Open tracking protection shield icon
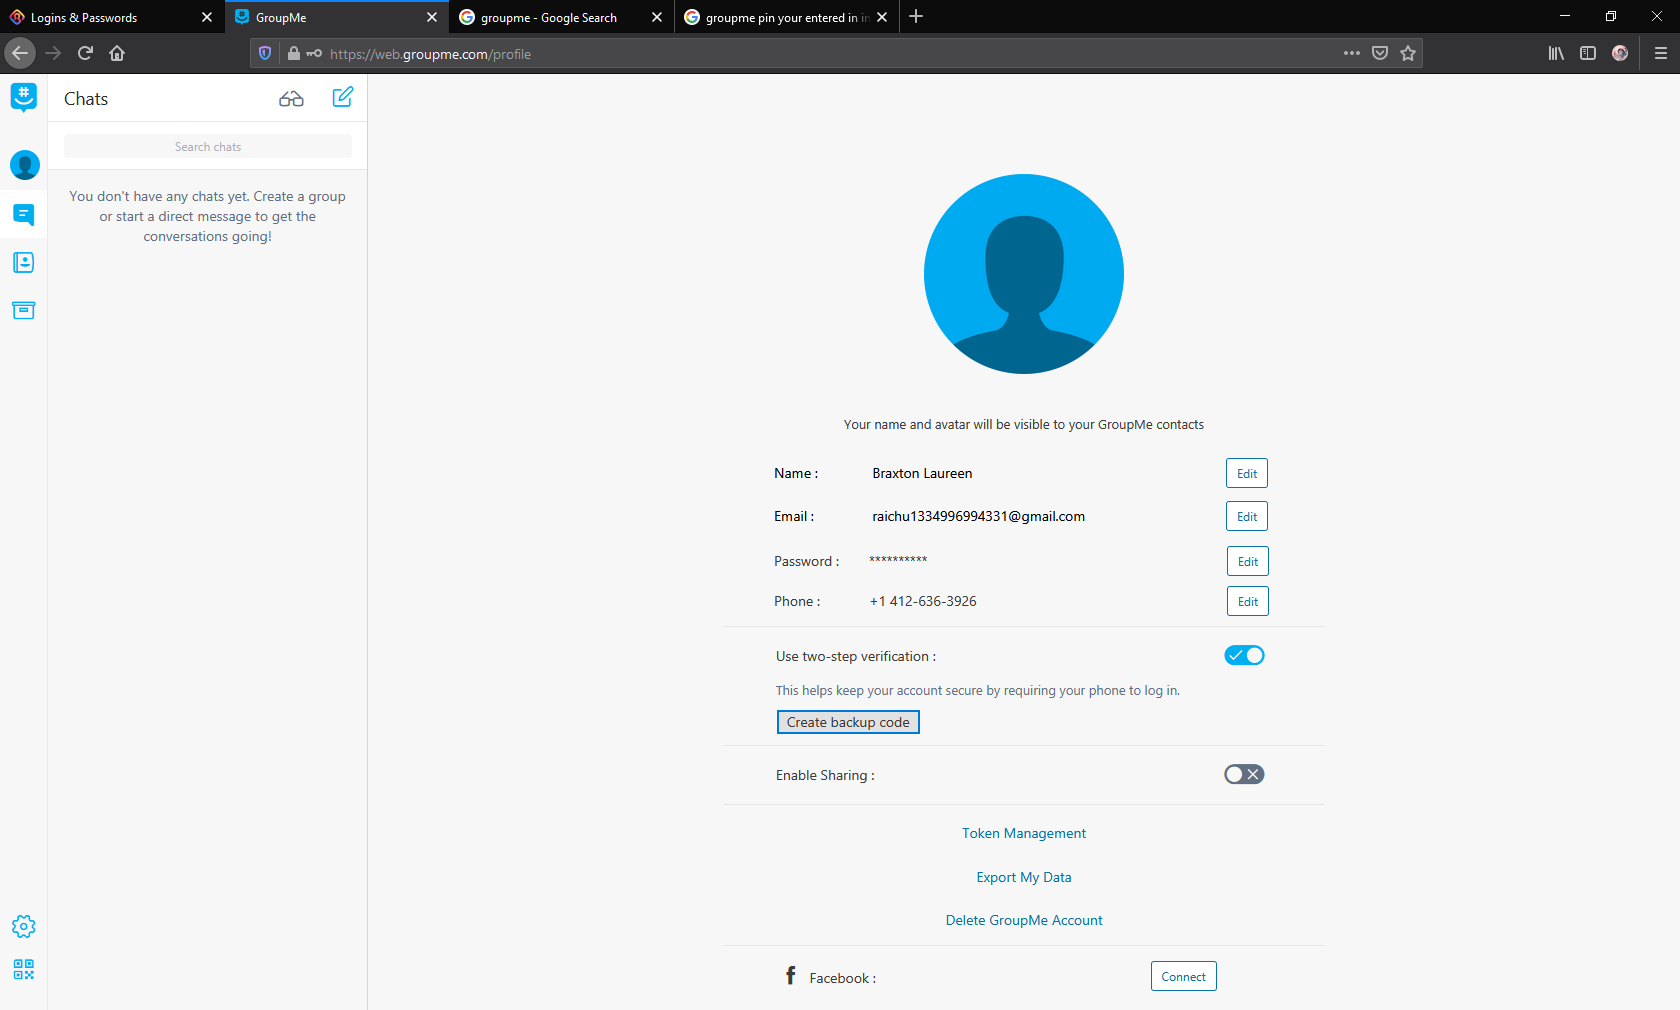The image size is (1680, 1010). 265,53
